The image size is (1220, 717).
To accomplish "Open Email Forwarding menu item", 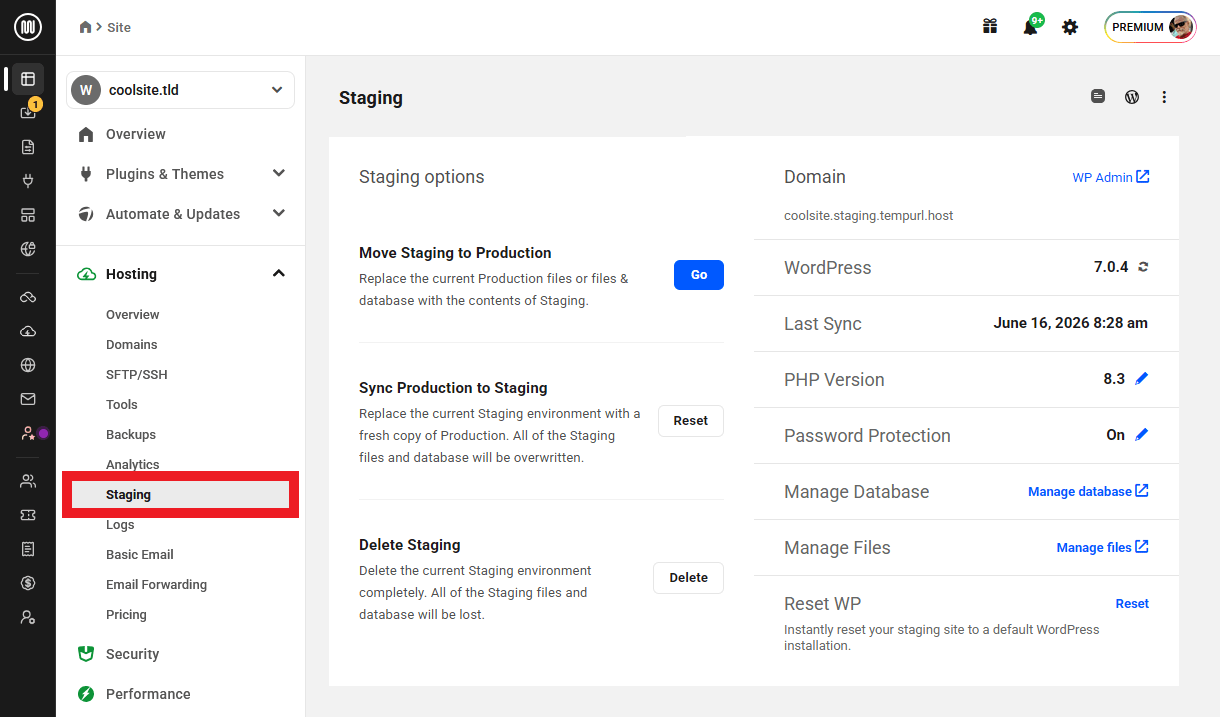I will (157, 584).
